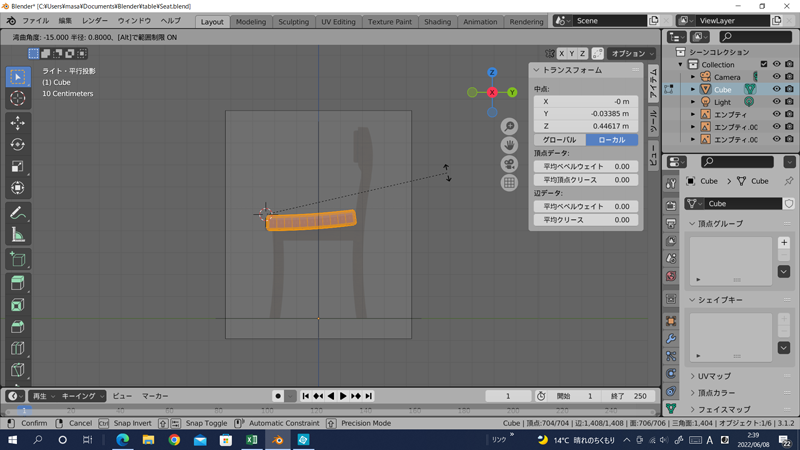Click the pan view hand icon
Screen dimensions: 800x450
coord(509,145)
